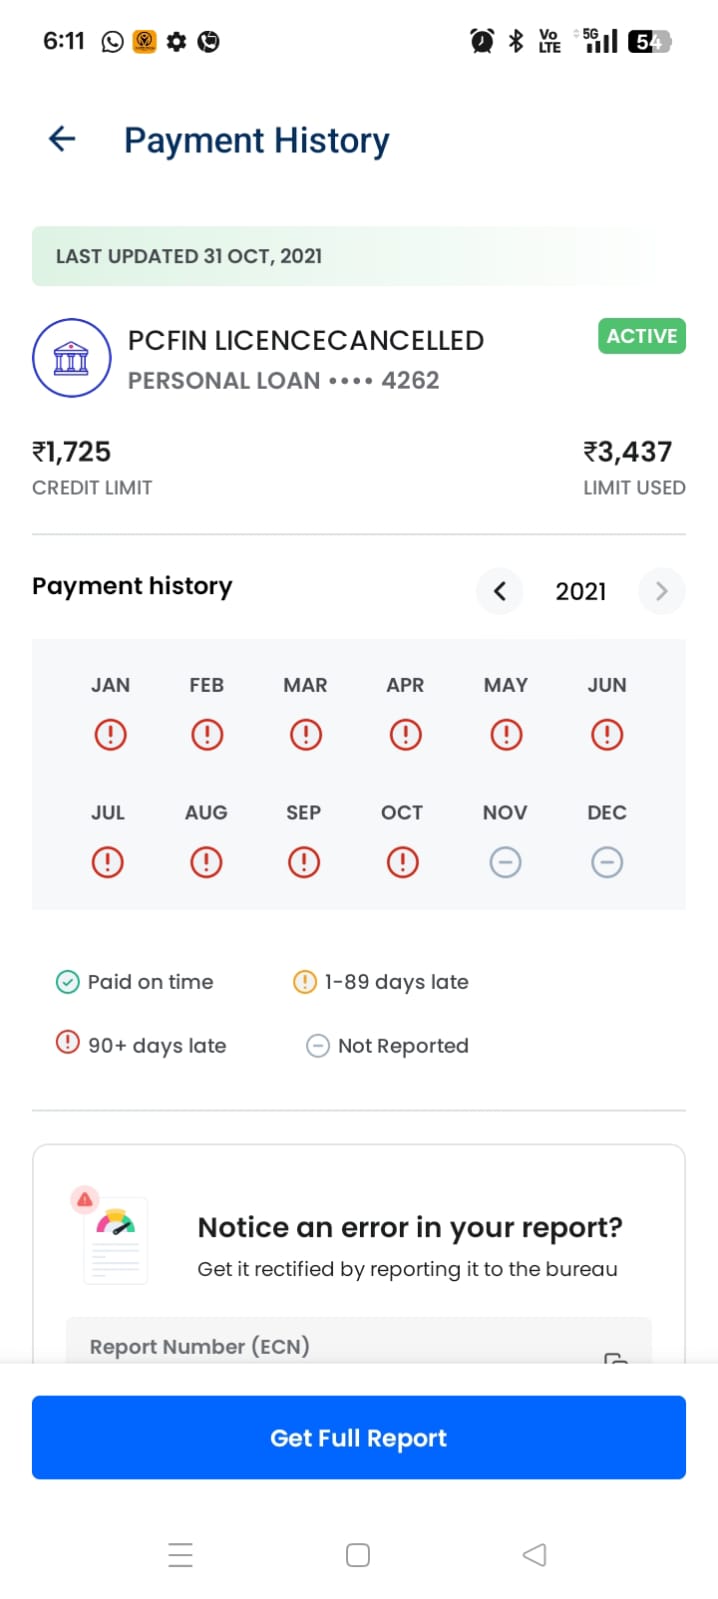Tap the May late payment icon
Image resolution: width=718 pixels, height=1599 pixels.
pyautogui.click(x=506, y=735)
